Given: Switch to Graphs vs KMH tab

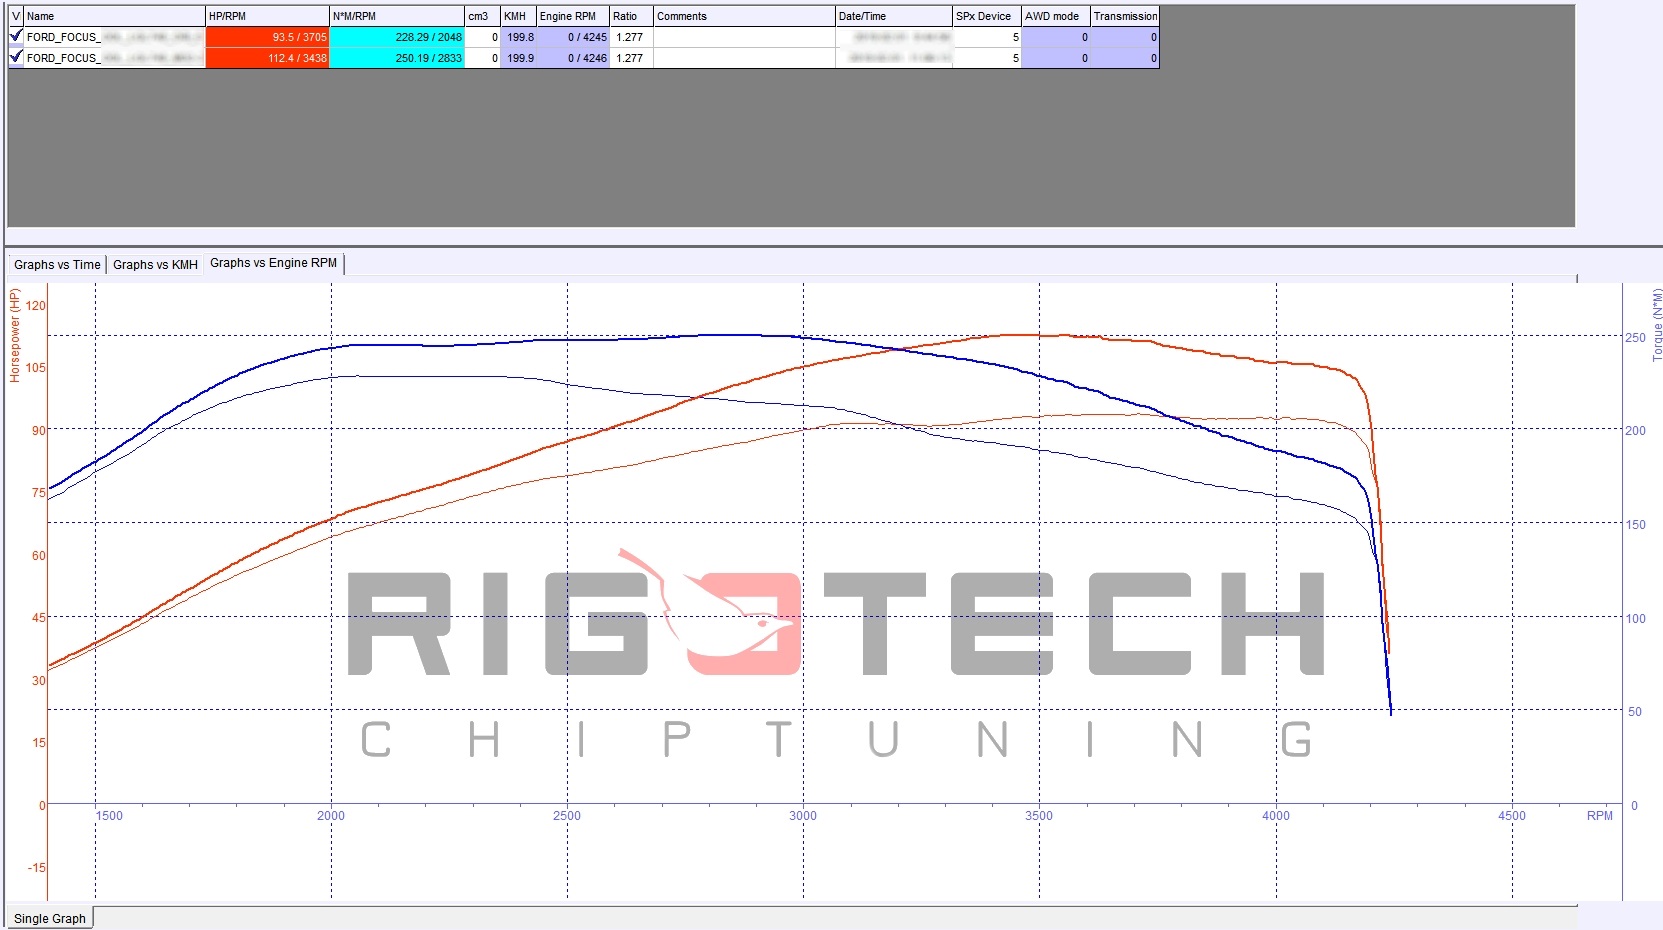Looking at the screenshot, I should coord(155,265).
